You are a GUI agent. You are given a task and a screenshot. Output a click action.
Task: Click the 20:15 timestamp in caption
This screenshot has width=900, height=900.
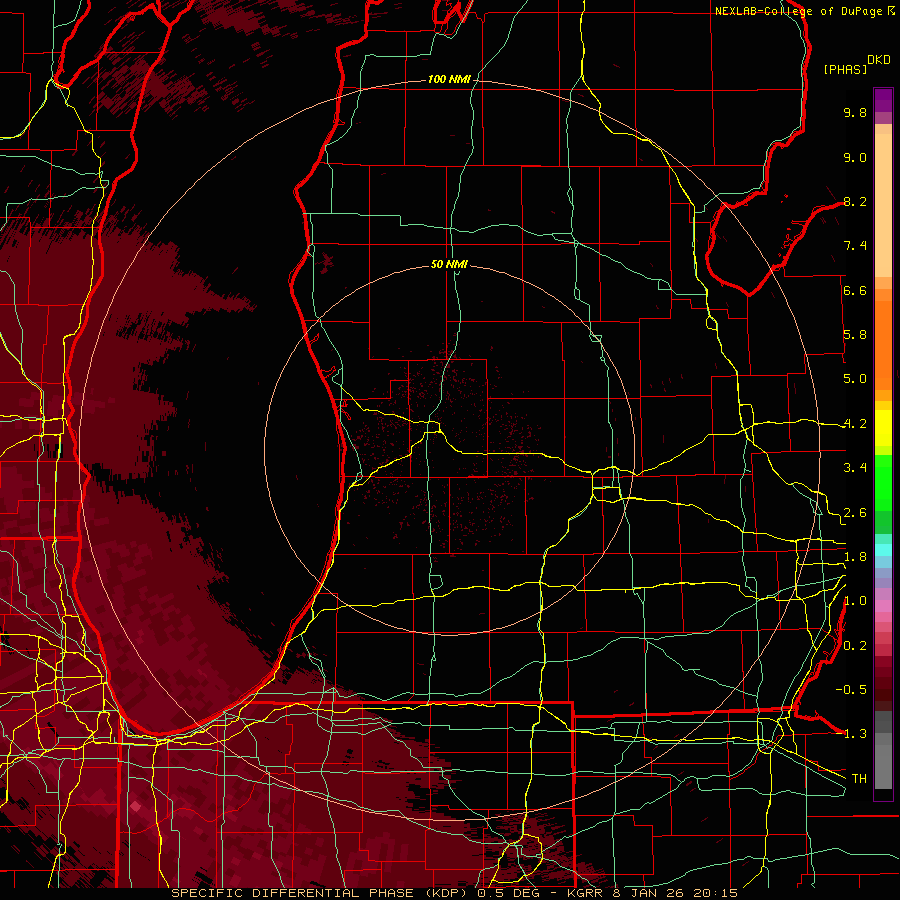715,893
